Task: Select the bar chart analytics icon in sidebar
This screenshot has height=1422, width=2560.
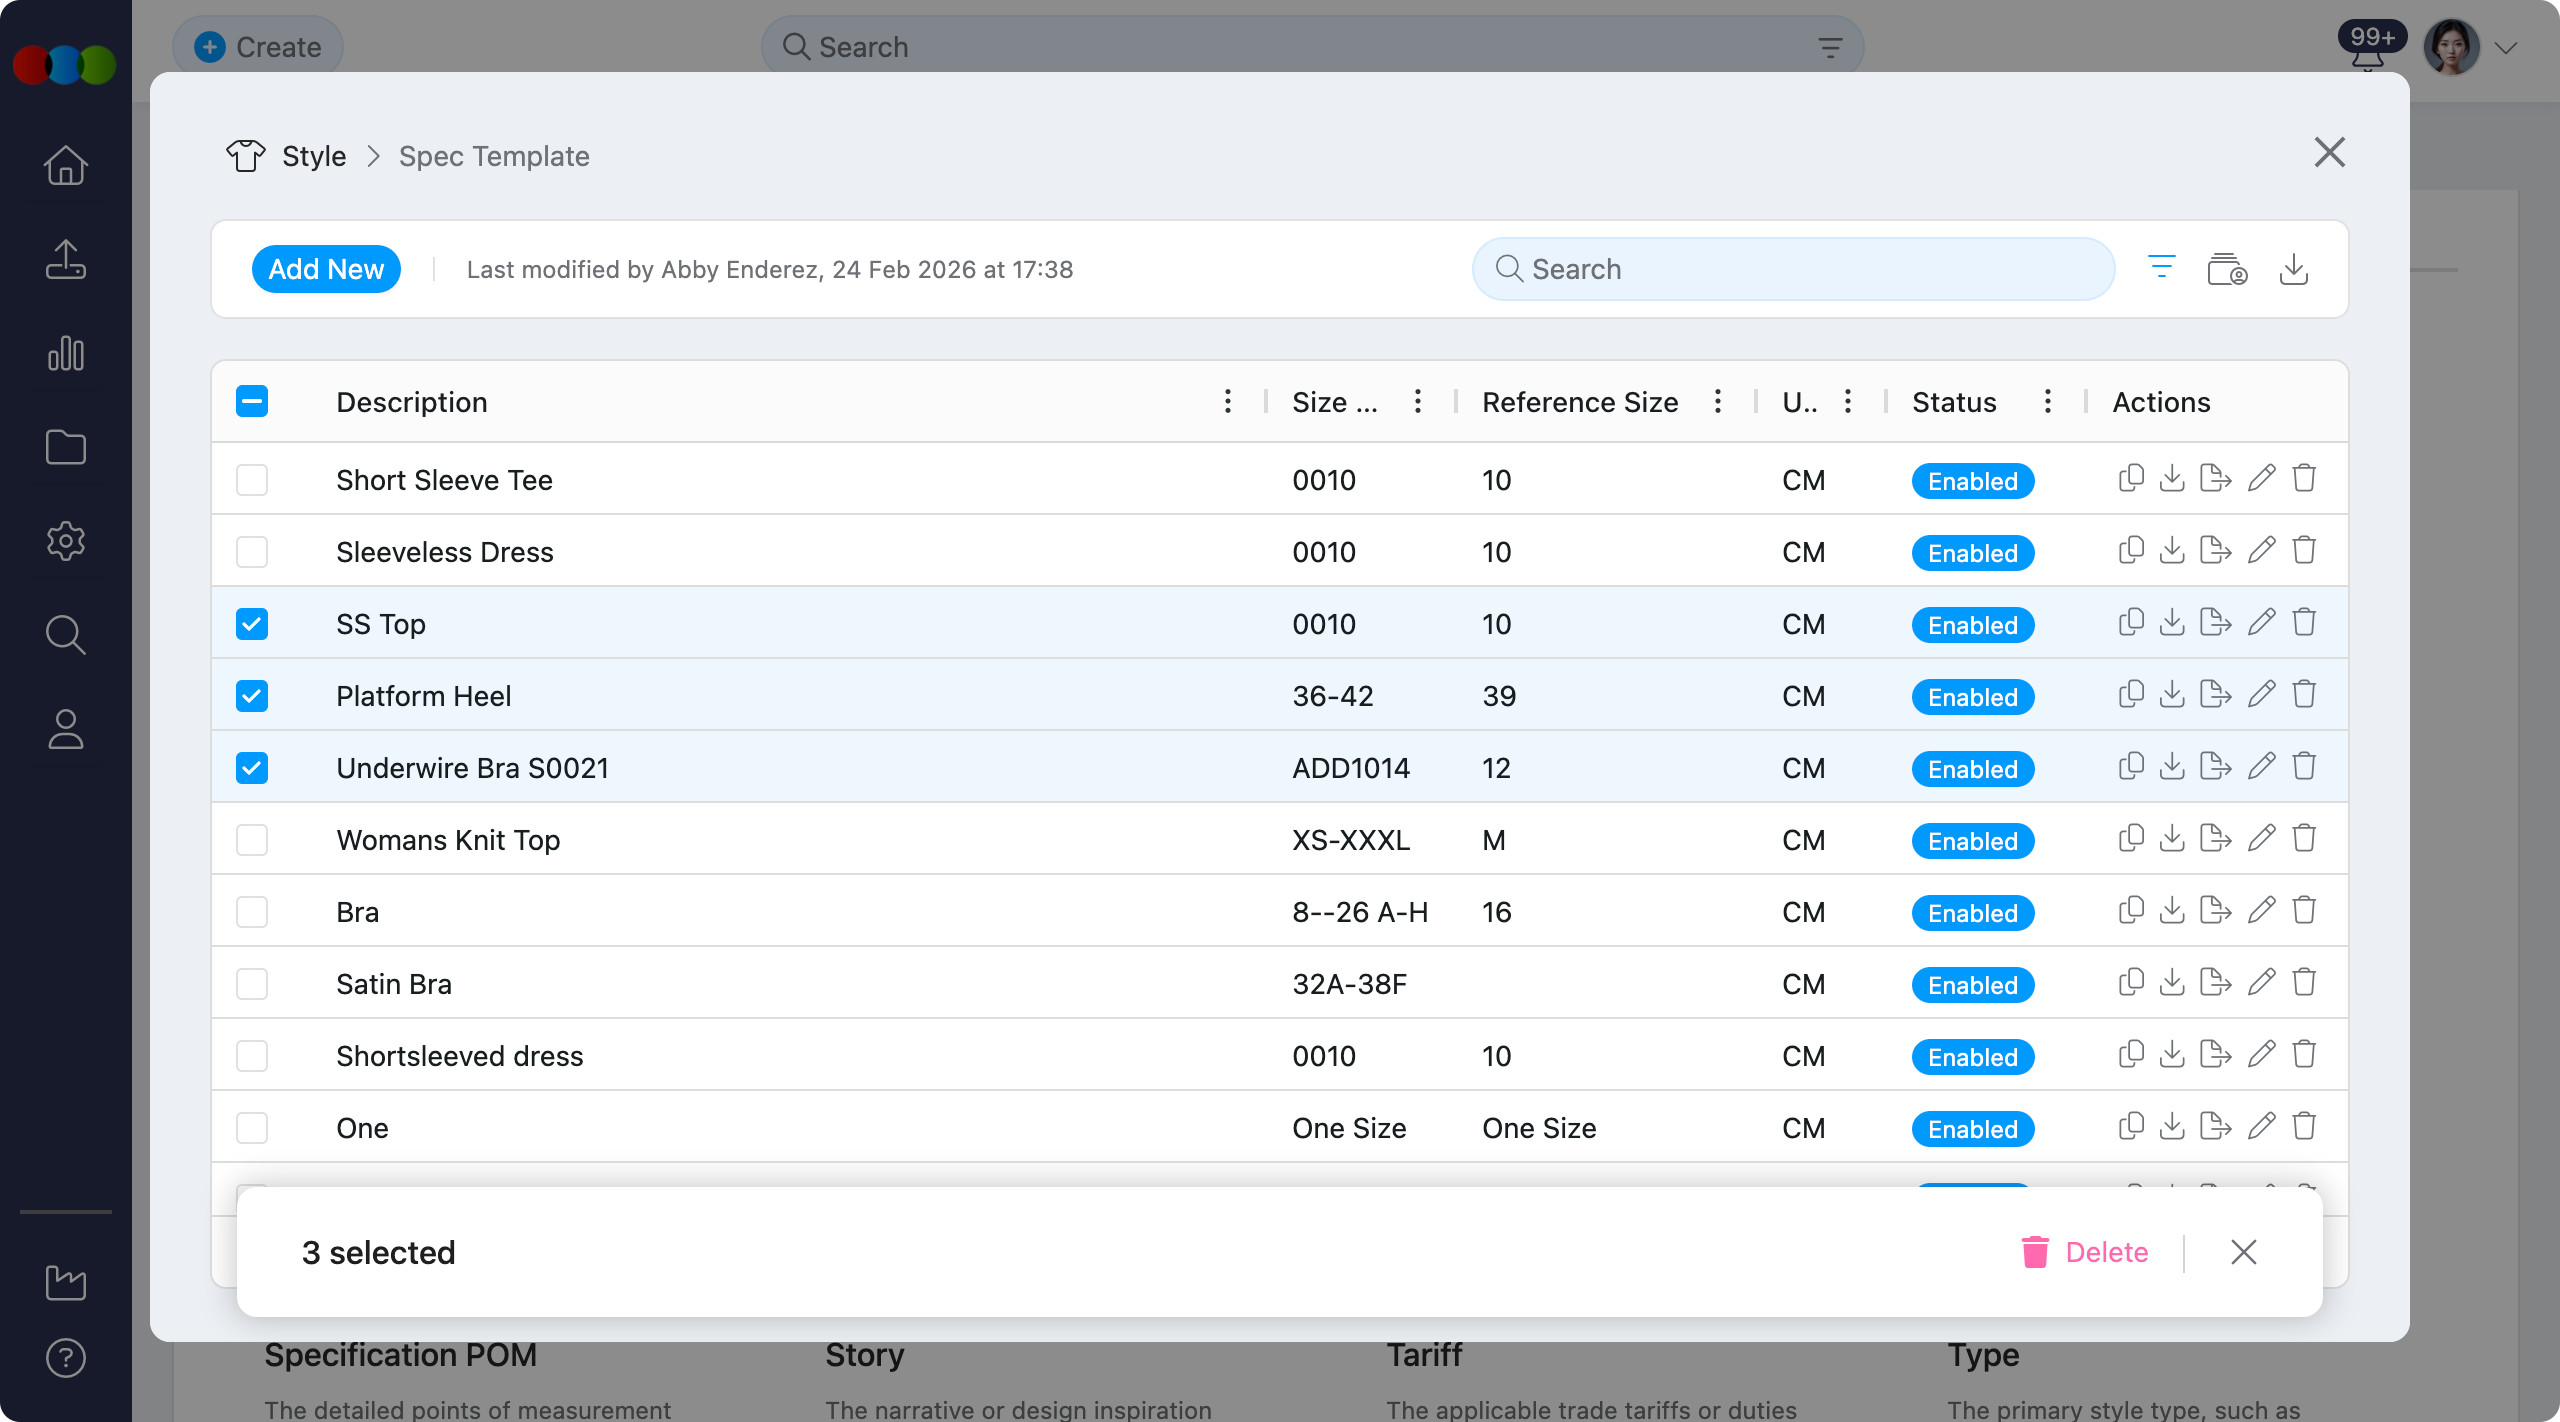Action: (65, 353)
